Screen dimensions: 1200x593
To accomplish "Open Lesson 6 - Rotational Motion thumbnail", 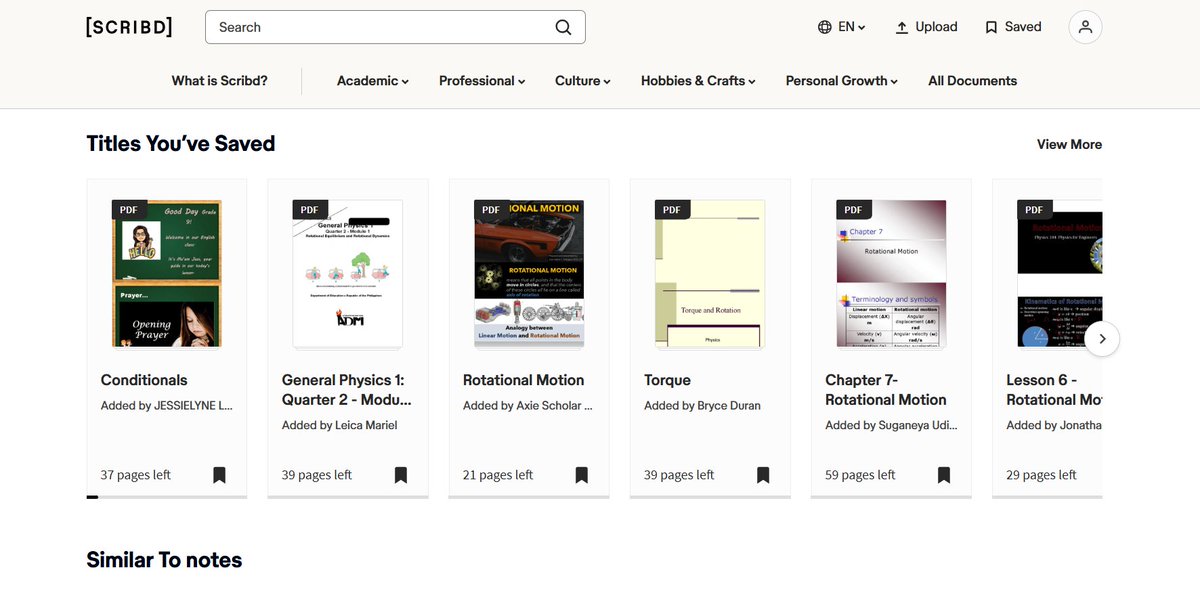I will click(x=1060, y=273).
